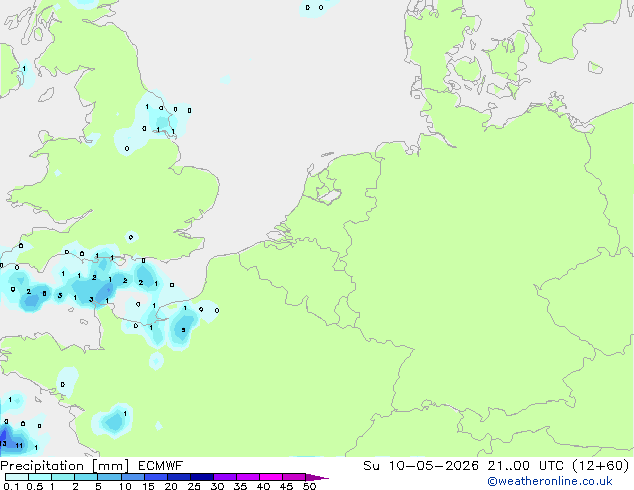634x490 pixels.
Task: Click the 'Precipitation [mm]' title label
Action: coord(65,466)
